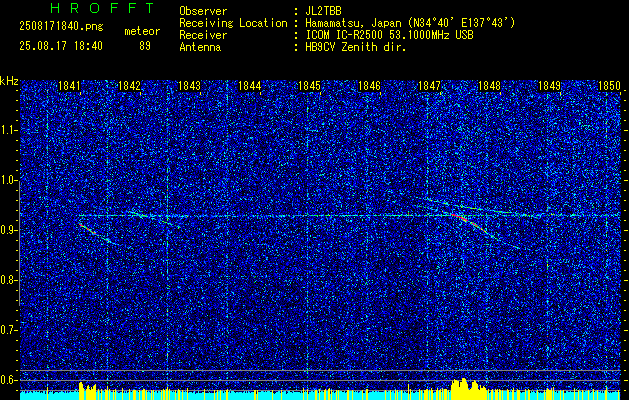Click the red meteor echo near 1841
Image resolution: width=629 pixels, height=400 pixels.
coord(88,229)
